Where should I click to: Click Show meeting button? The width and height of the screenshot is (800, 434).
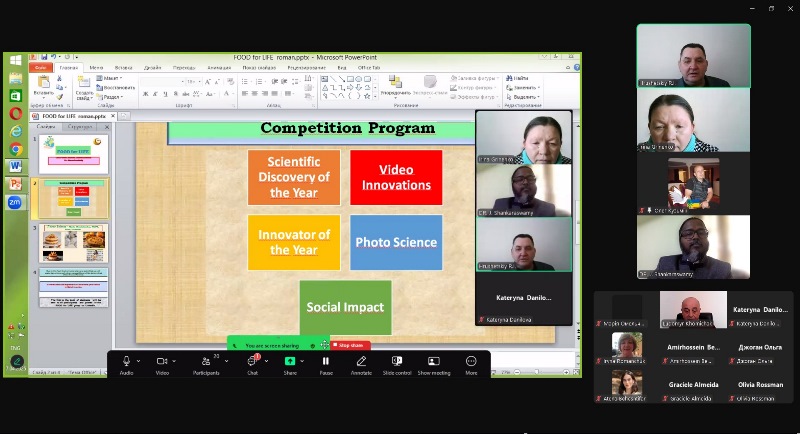tap(434, 365)
